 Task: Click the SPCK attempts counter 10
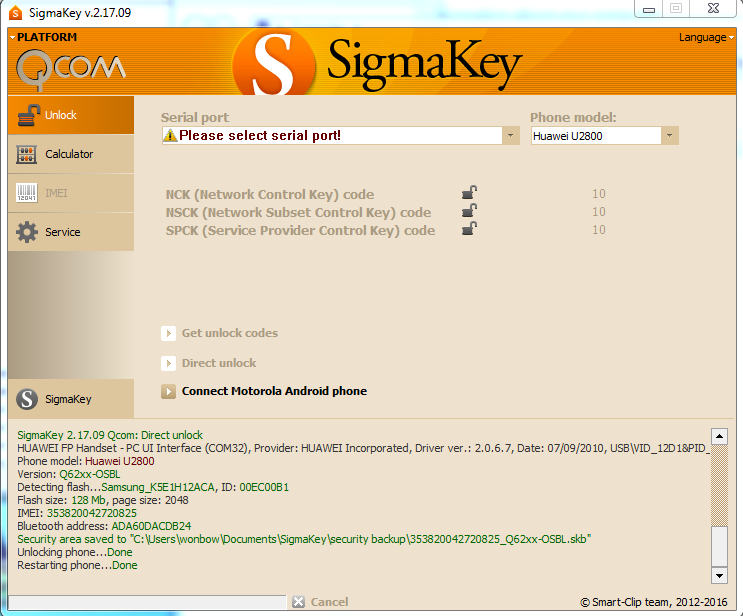pos(599,230)
